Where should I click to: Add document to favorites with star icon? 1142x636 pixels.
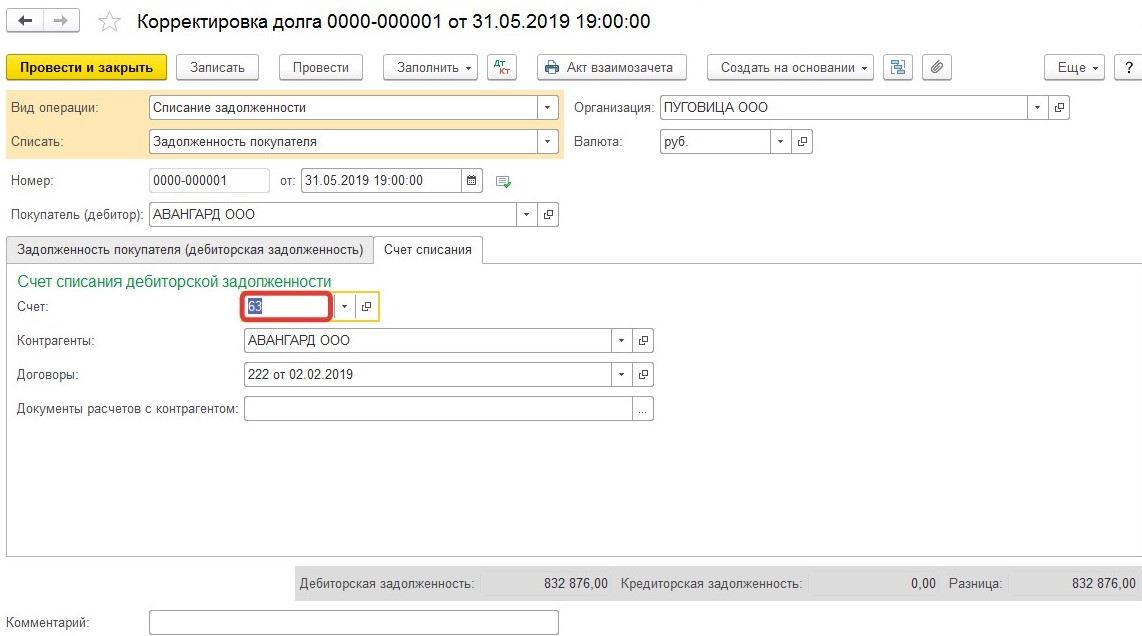(x=111, y=22)
